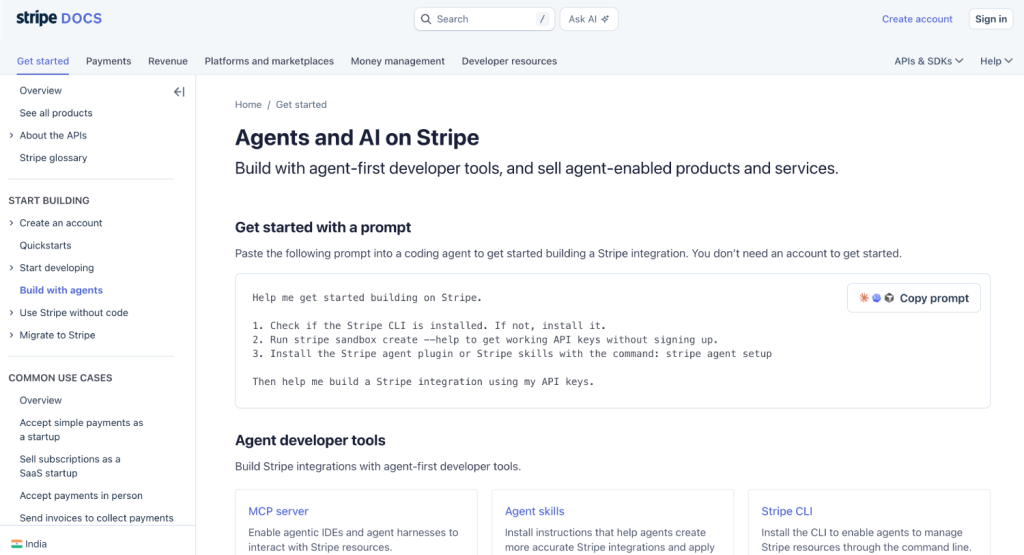Click the Get started with a prompt heading
The image size is (1024, 555).
(323, 227)
